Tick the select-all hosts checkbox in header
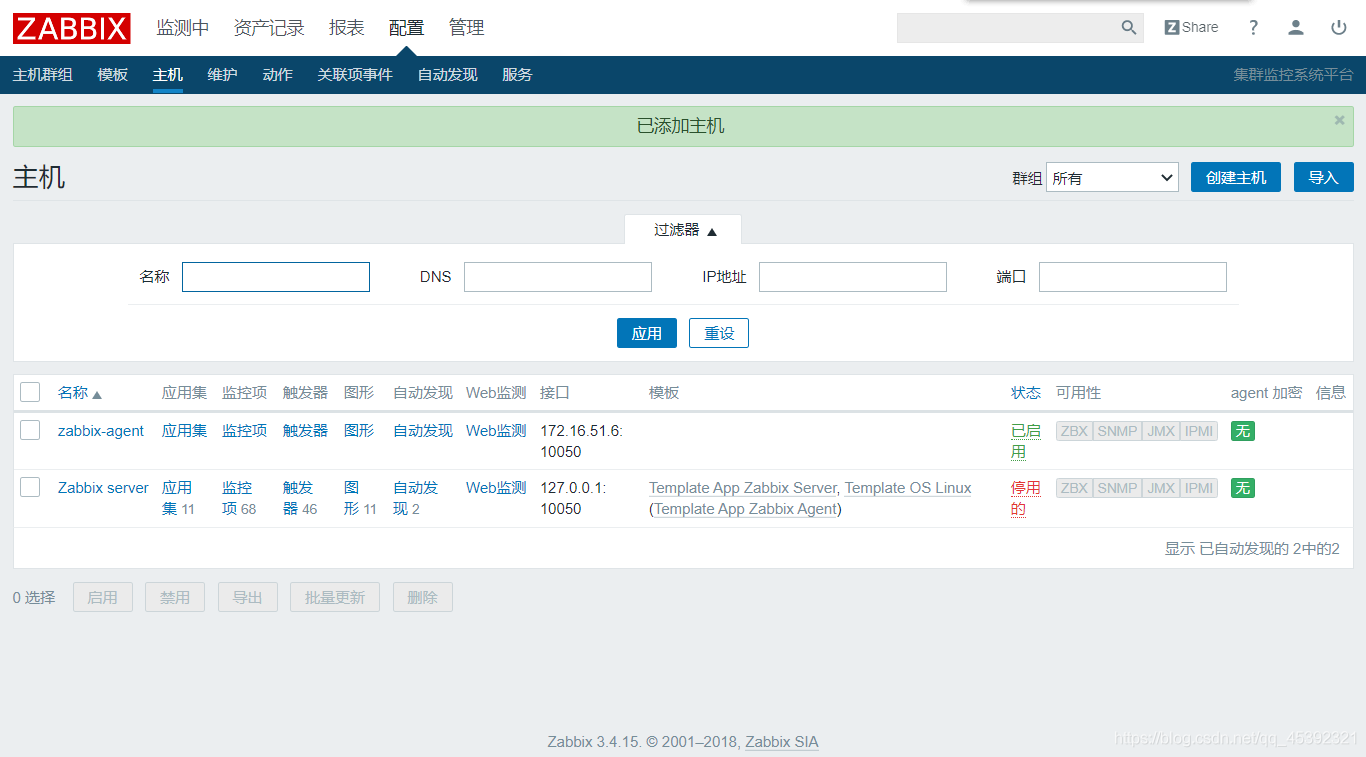 [30, 392]
